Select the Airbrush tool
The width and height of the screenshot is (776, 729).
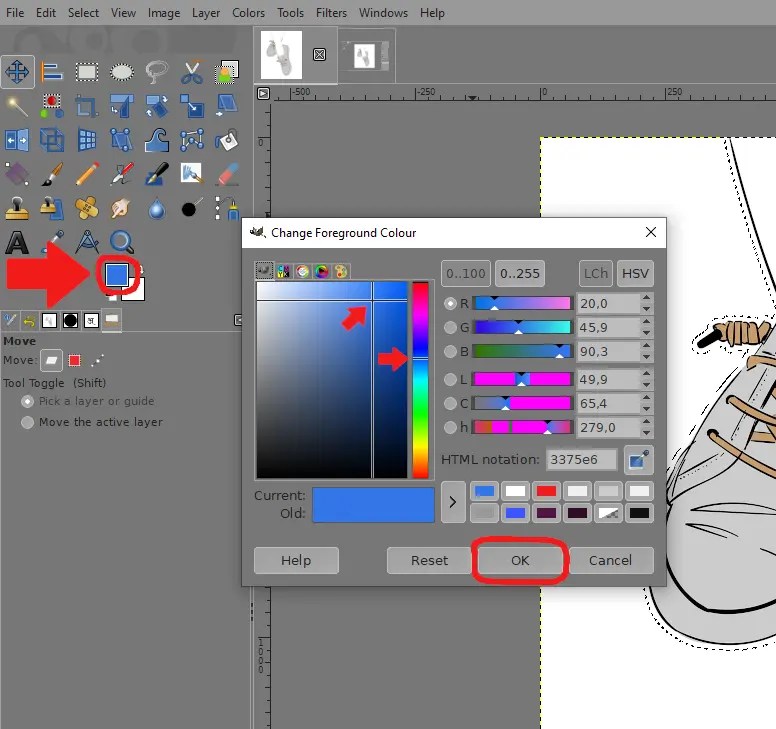click(122, 174)
